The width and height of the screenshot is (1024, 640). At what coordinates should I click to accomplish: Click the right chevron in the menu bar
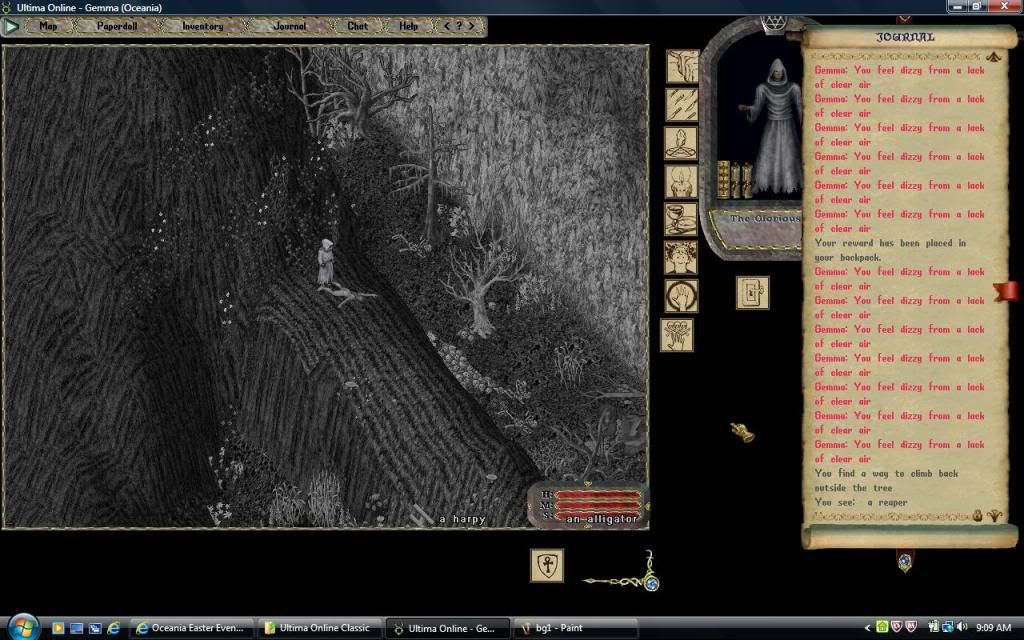pos(472,26)
